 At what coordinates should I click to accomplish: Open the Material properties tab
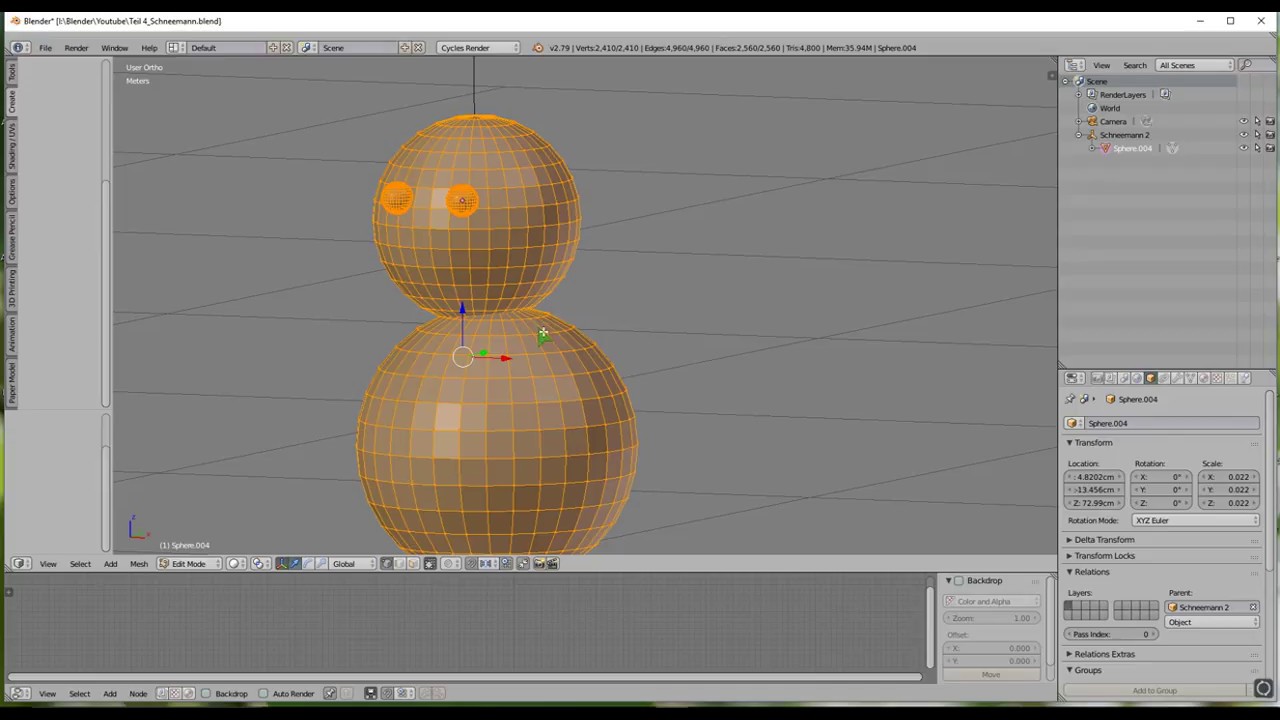tap(1204, 378)
